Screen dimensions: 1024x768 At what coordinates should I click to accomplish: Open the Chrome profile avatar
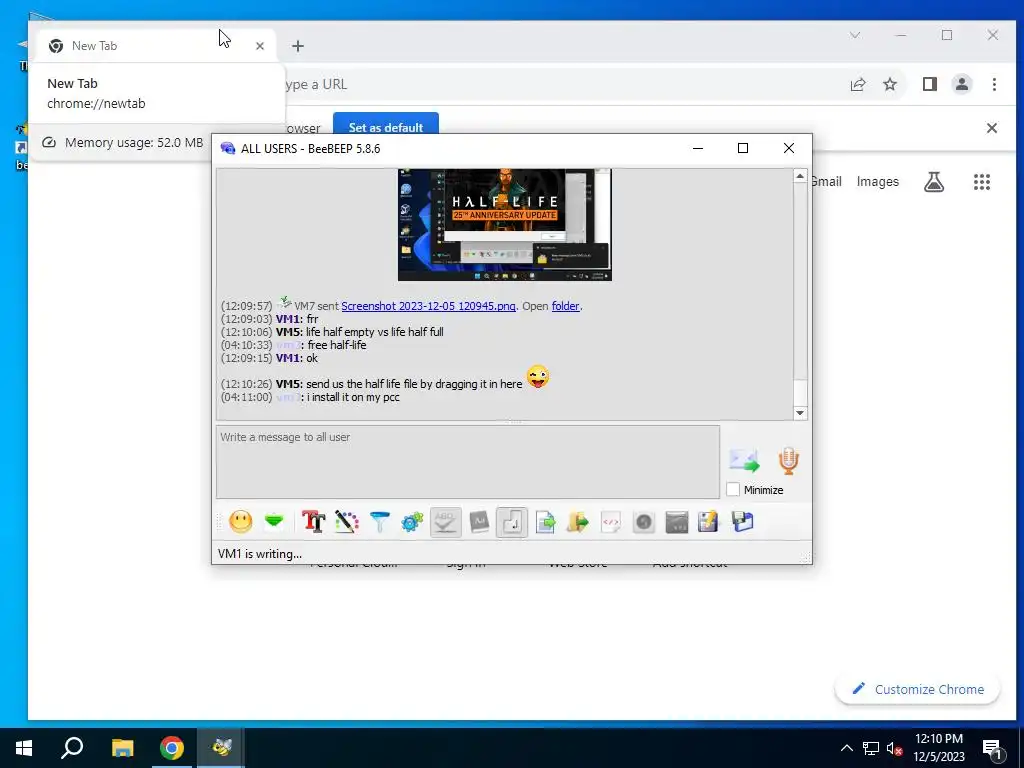(x=962, y=84)
